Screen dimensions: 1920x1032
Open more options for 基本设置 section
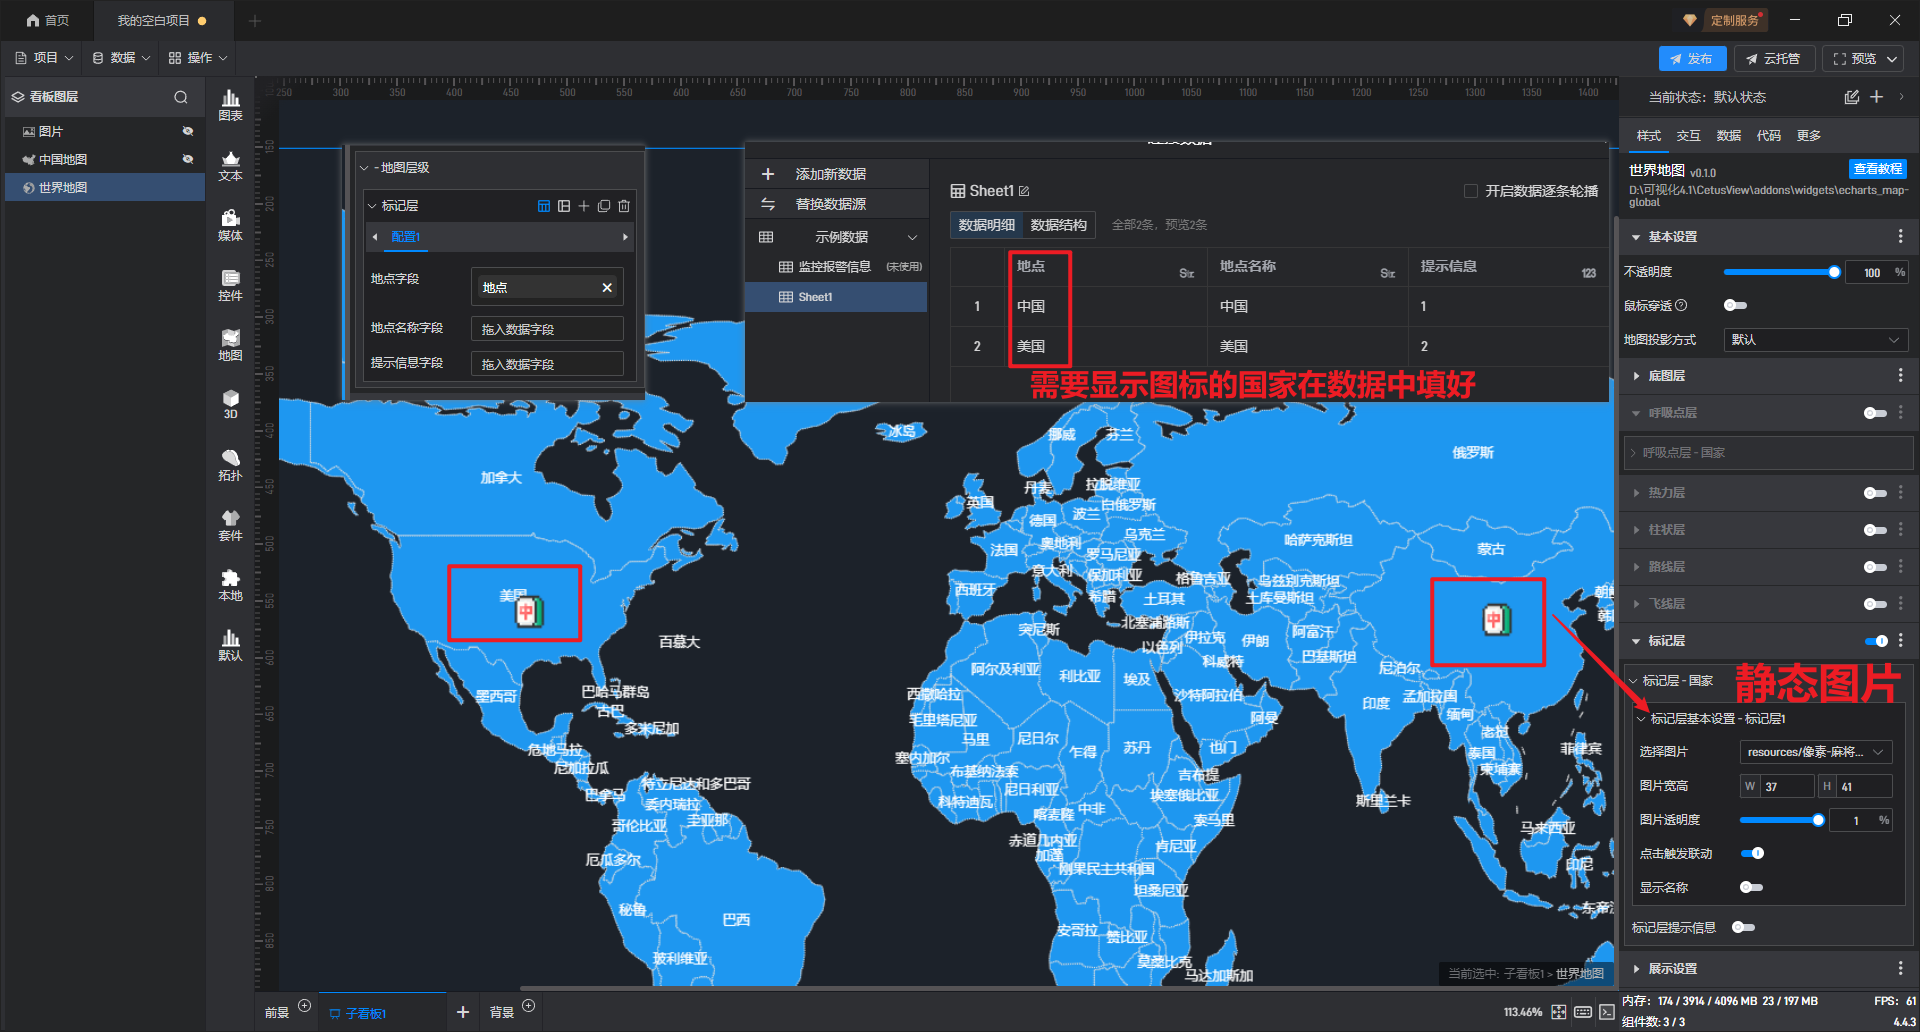[x=1901, y=237]
